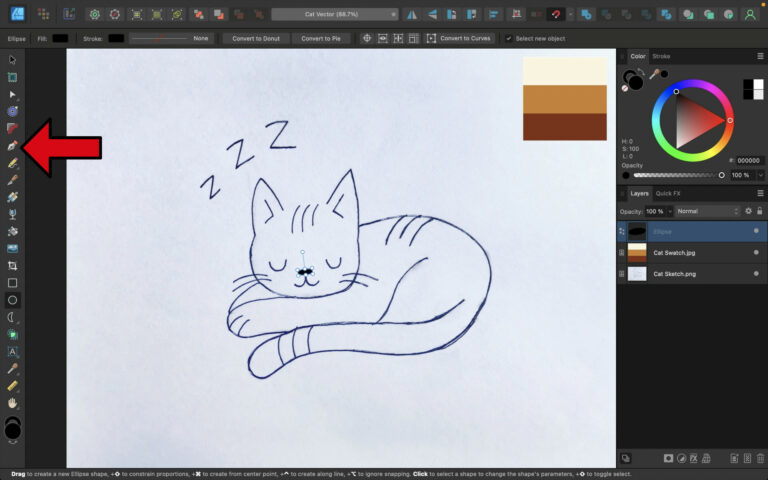The image size is (768, 480).
Task: Toggle the layer lock icon
Action: tap(760, 211)
